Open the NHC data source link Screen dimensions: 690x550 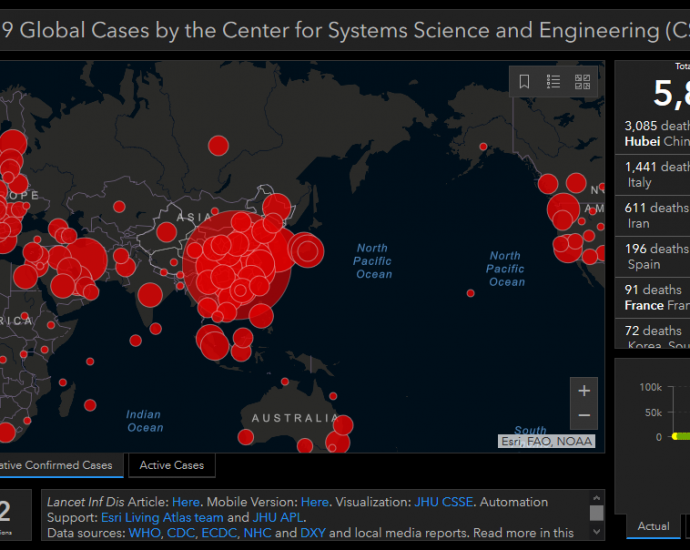tap(257, 533)
